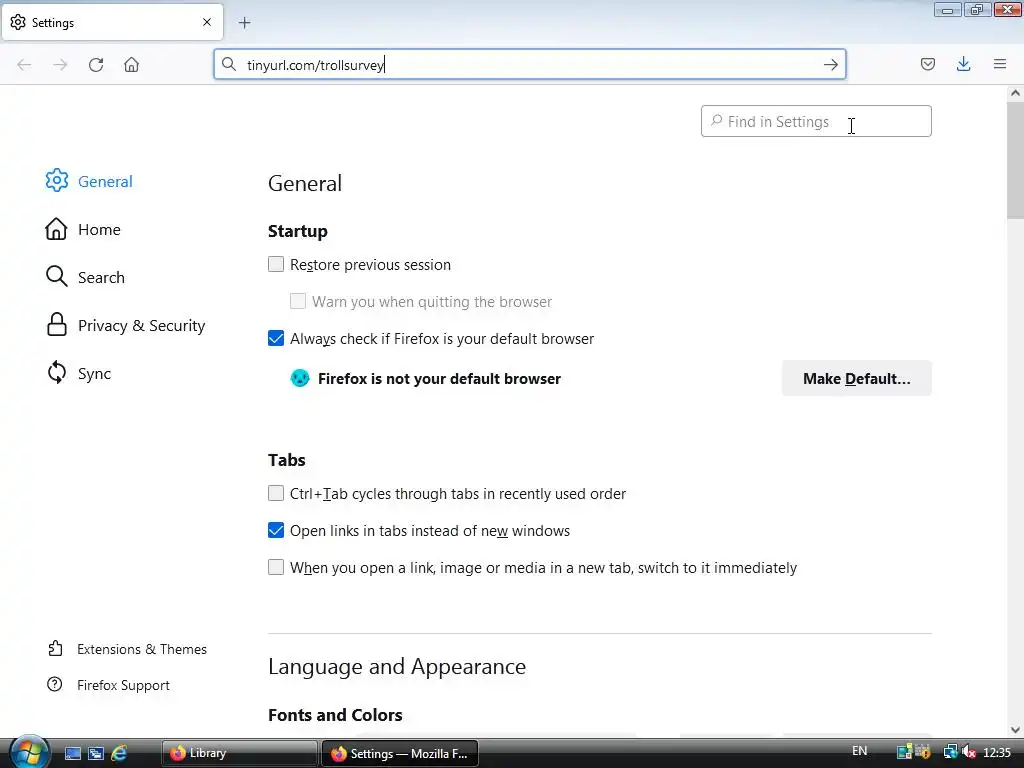Click Show Desktop quick launch icon
1024x768 pixels.
point(72,753)
